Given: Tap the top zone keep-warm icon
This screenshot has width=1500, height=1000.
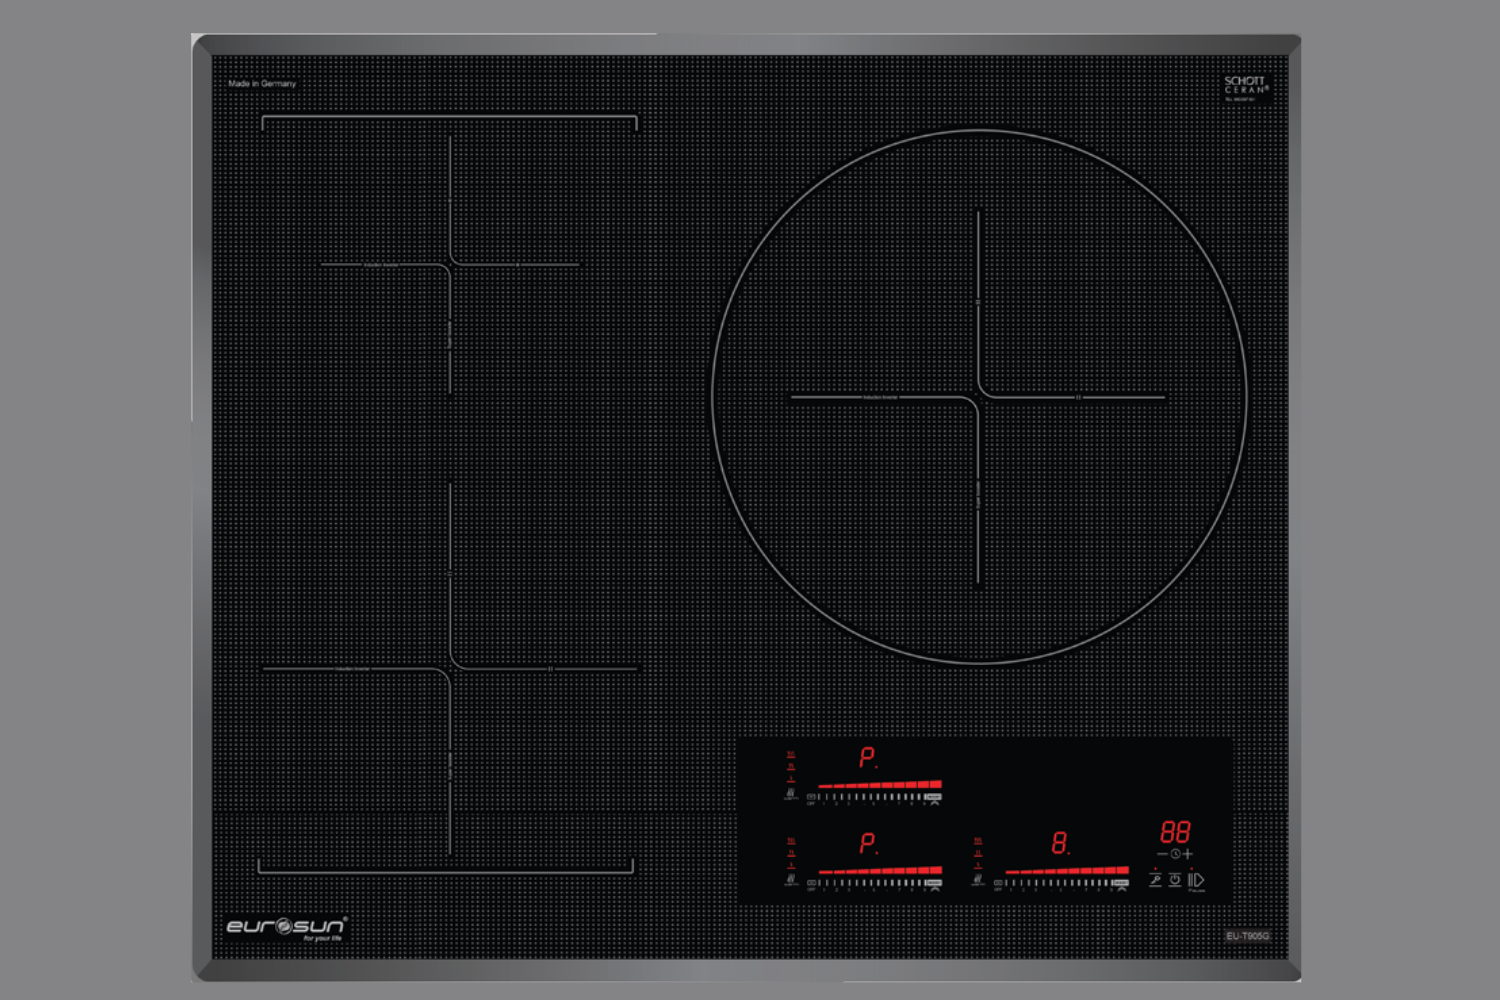Looking at the screenshot, I should [x=791, y=794].
